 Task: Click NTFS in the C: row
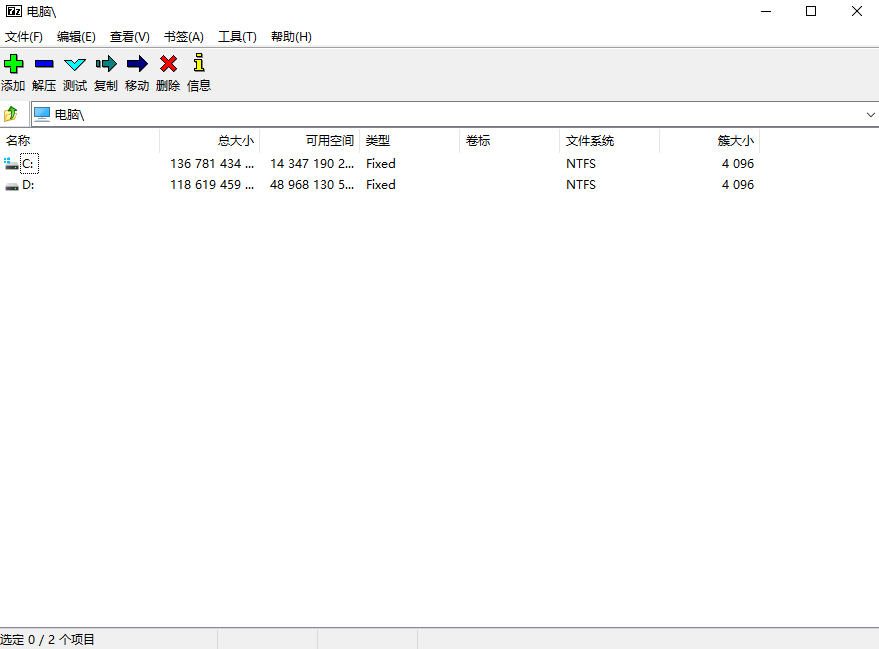(x=581, y=164)
